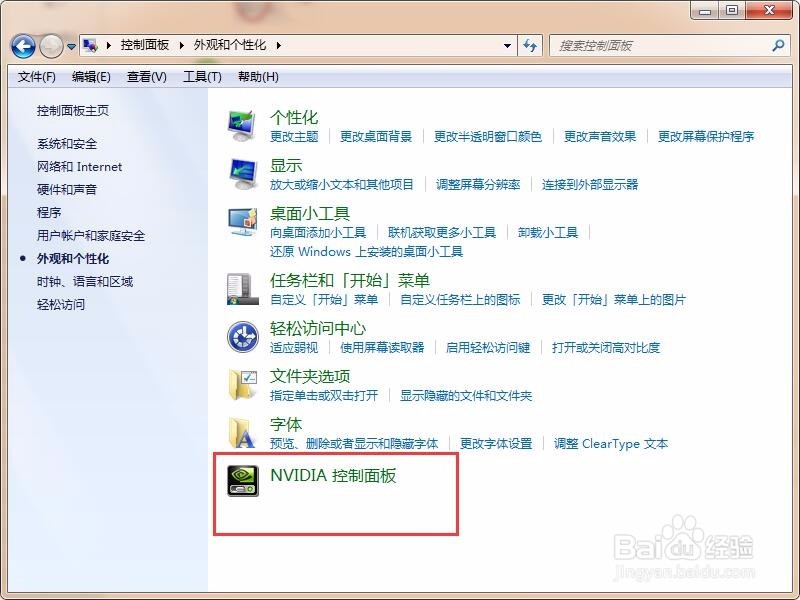This screenshot has height=600, width=800.
Task: Expand the recent pages dropdown beside navigation arrows
Action: [70, 45]
